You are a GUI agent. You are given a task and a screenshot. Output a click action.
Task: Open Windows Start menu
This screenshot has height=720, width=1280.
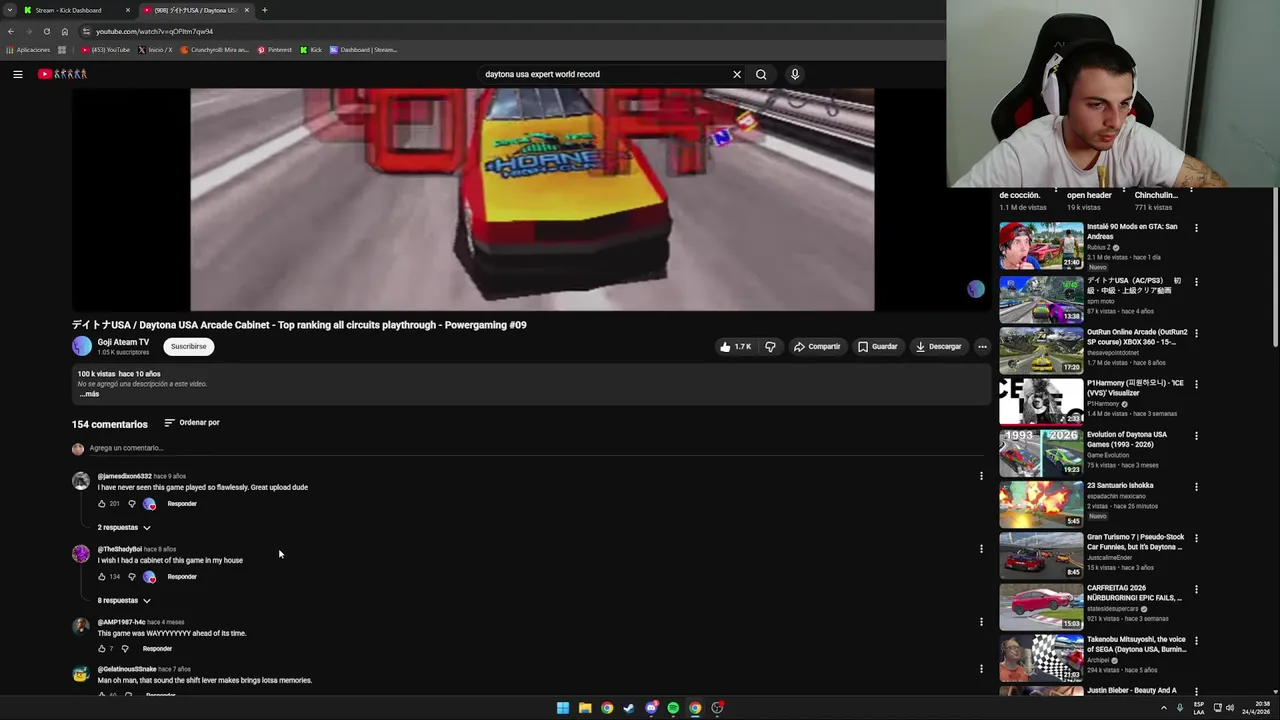tap(563, 708)
